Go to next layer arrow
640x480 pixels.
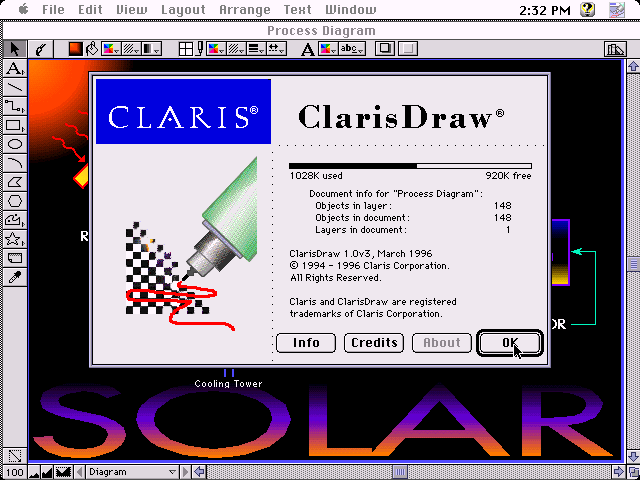pos(185,472)
